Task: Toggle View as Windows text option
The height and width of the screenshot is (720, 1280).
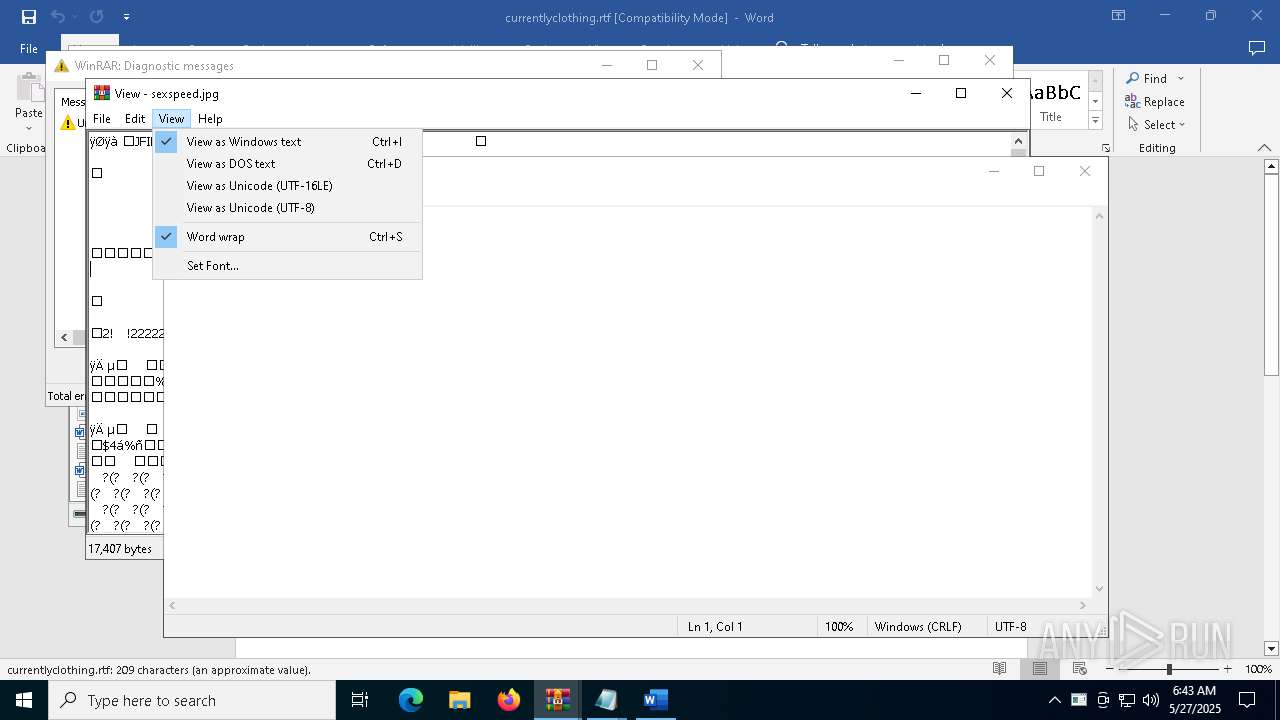Action: pos(287,142)
